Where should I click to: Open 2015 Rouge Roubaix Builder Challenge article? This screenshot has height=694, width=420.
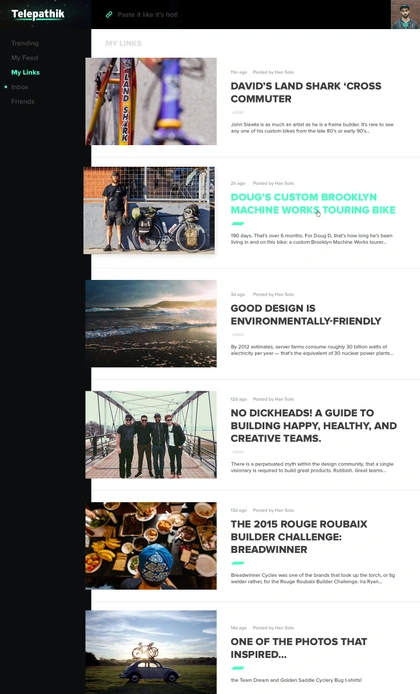(x=299, y=537)
